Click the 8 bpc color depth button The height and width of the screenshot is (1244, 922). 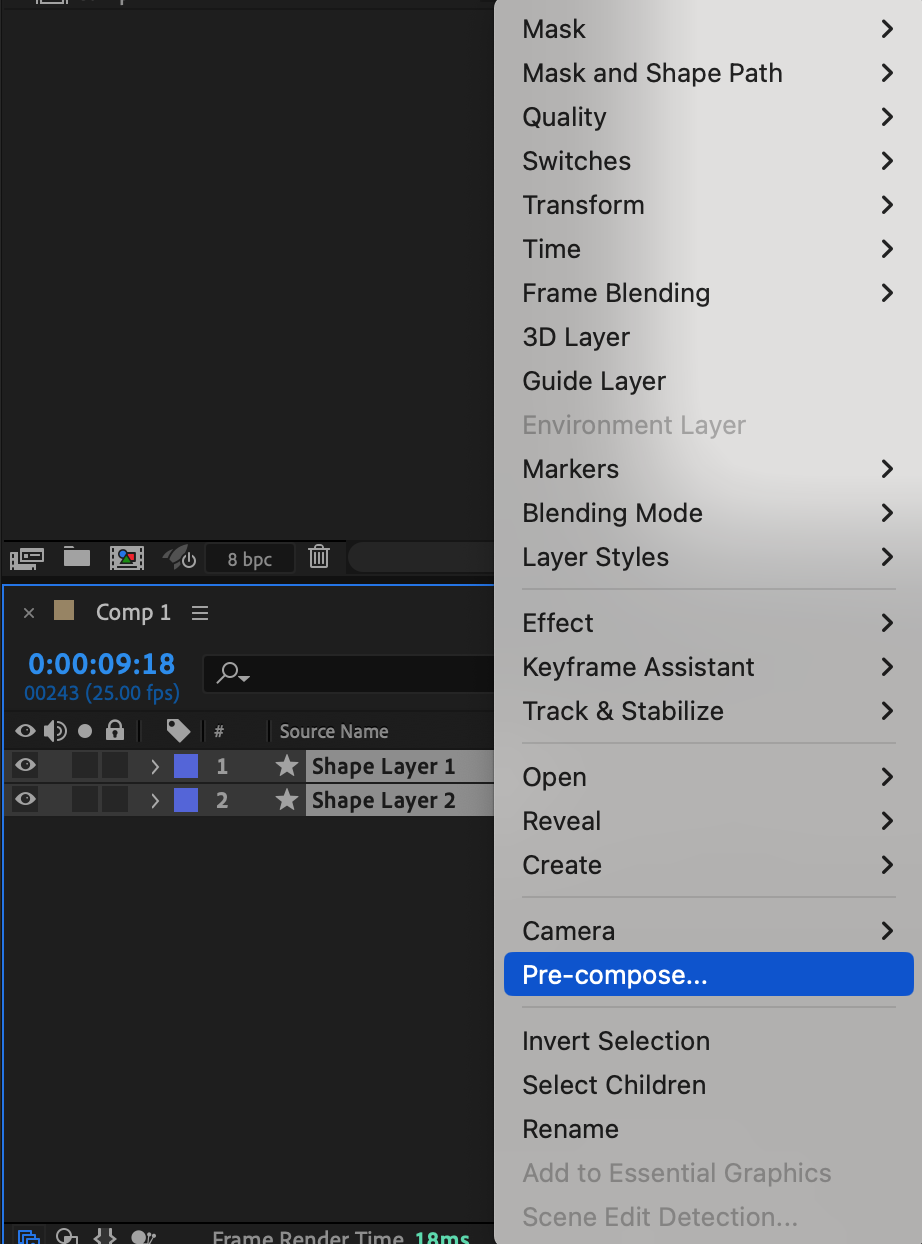point(249,559)
